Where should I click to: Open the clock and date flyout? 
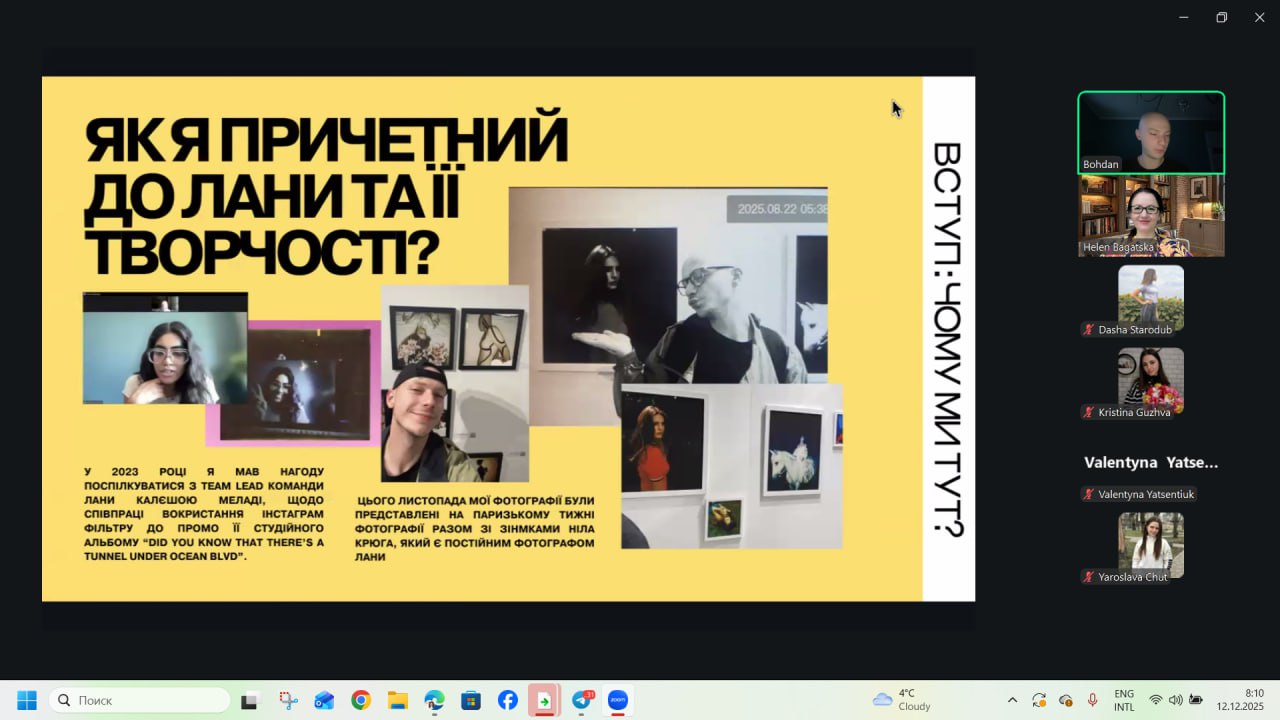[x=1240, y=700]
